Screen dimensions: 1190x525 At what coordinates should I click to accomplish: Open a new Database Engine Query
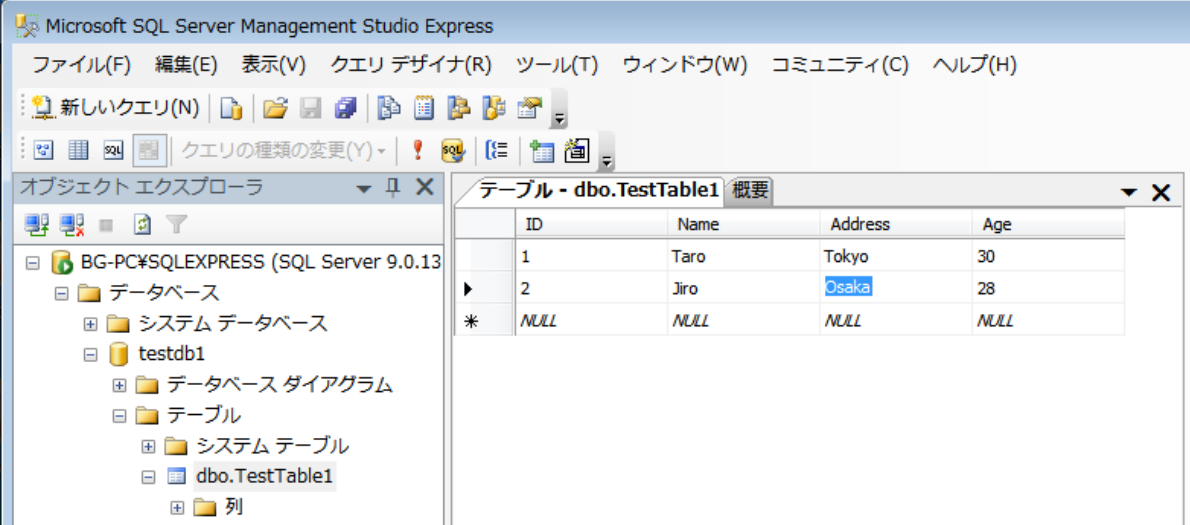coord(231,109)
